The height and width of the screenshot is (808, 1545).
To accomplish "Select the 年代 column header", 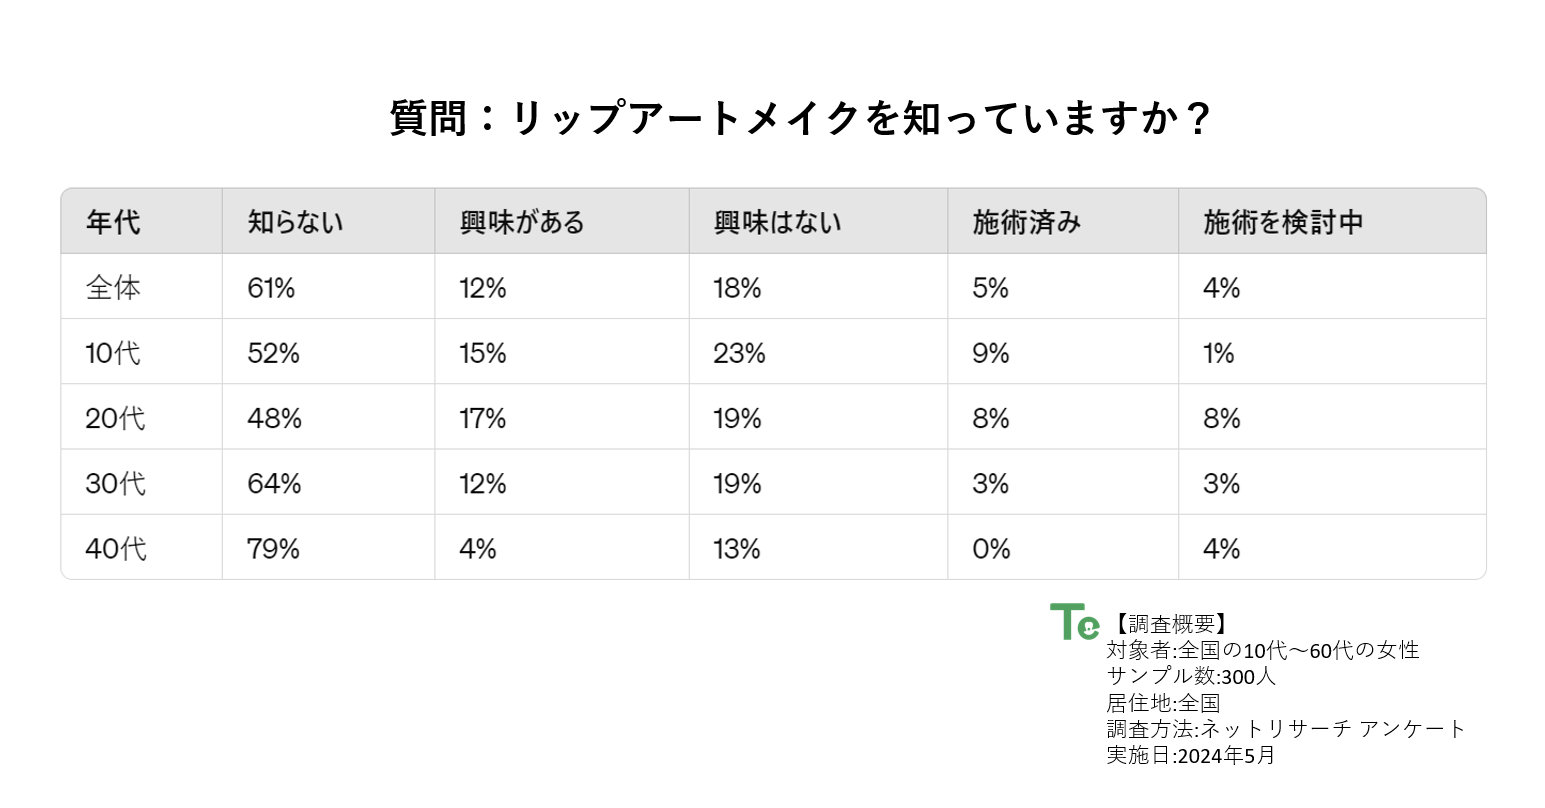I will tap(113, 222).
